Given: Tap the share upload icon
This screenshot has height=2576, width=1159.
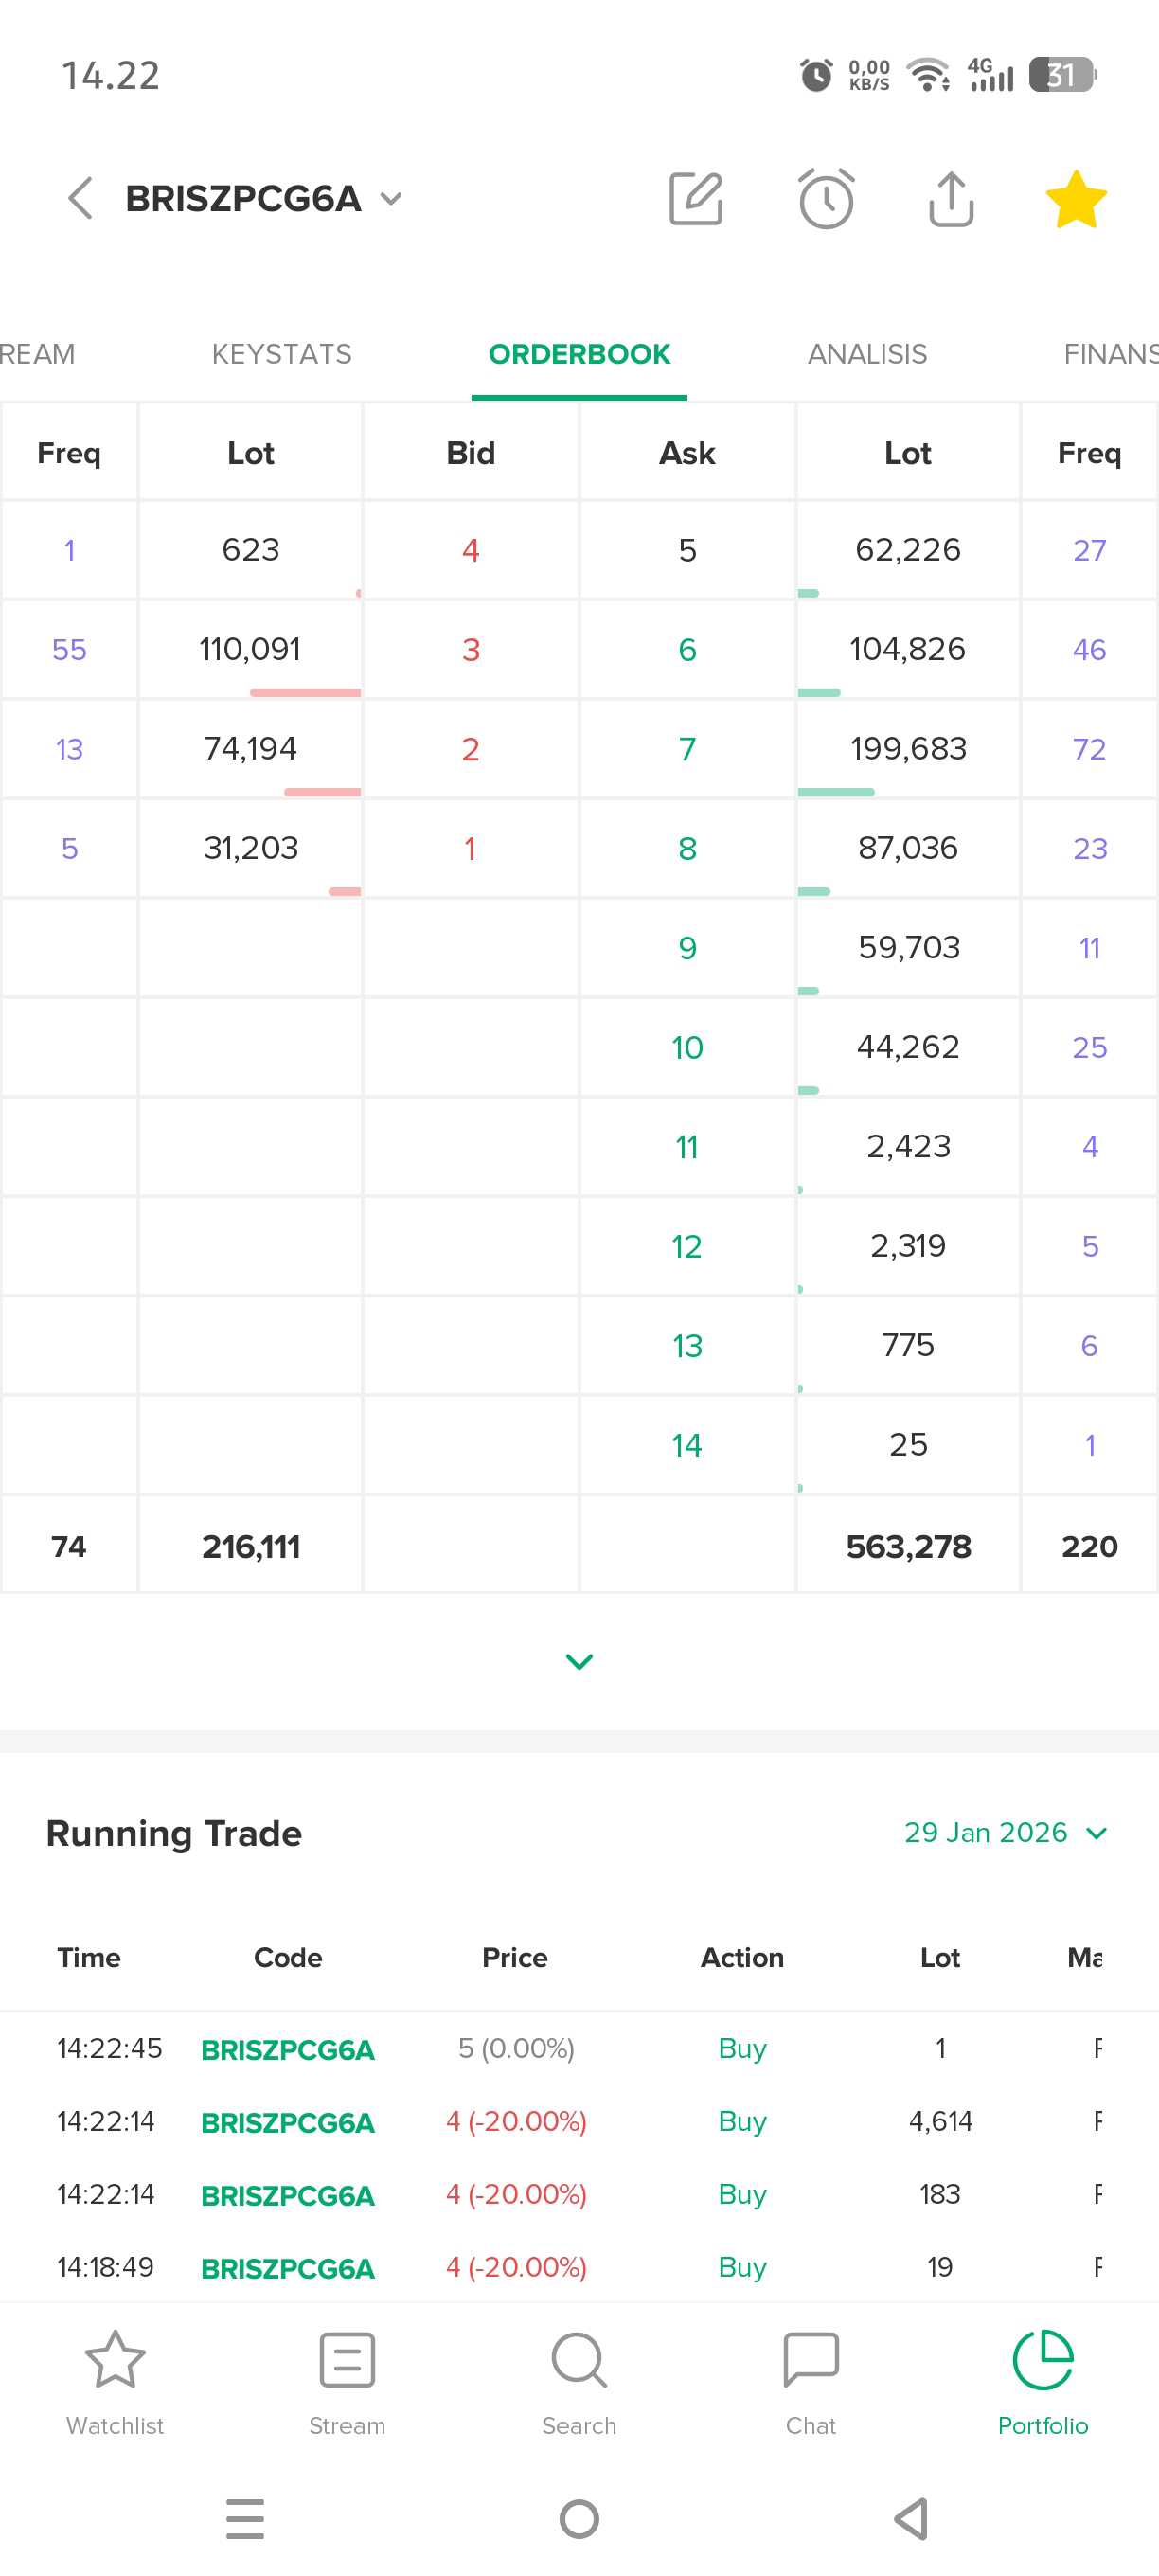Looking at the screenshot, I should pyautogui.click(x=950, y=198).
